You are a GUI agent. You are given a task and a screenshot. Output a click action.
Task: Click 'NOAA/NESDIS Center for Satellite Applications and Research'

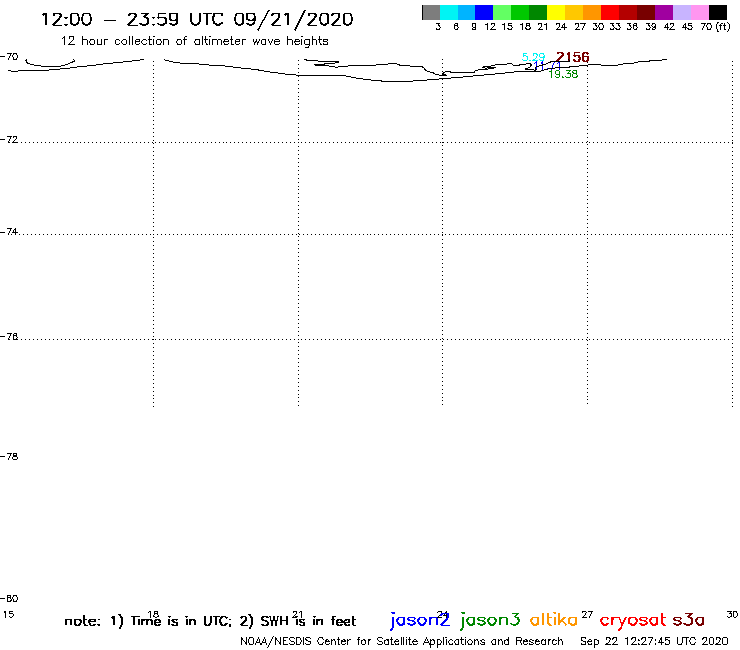pos(402,642)
